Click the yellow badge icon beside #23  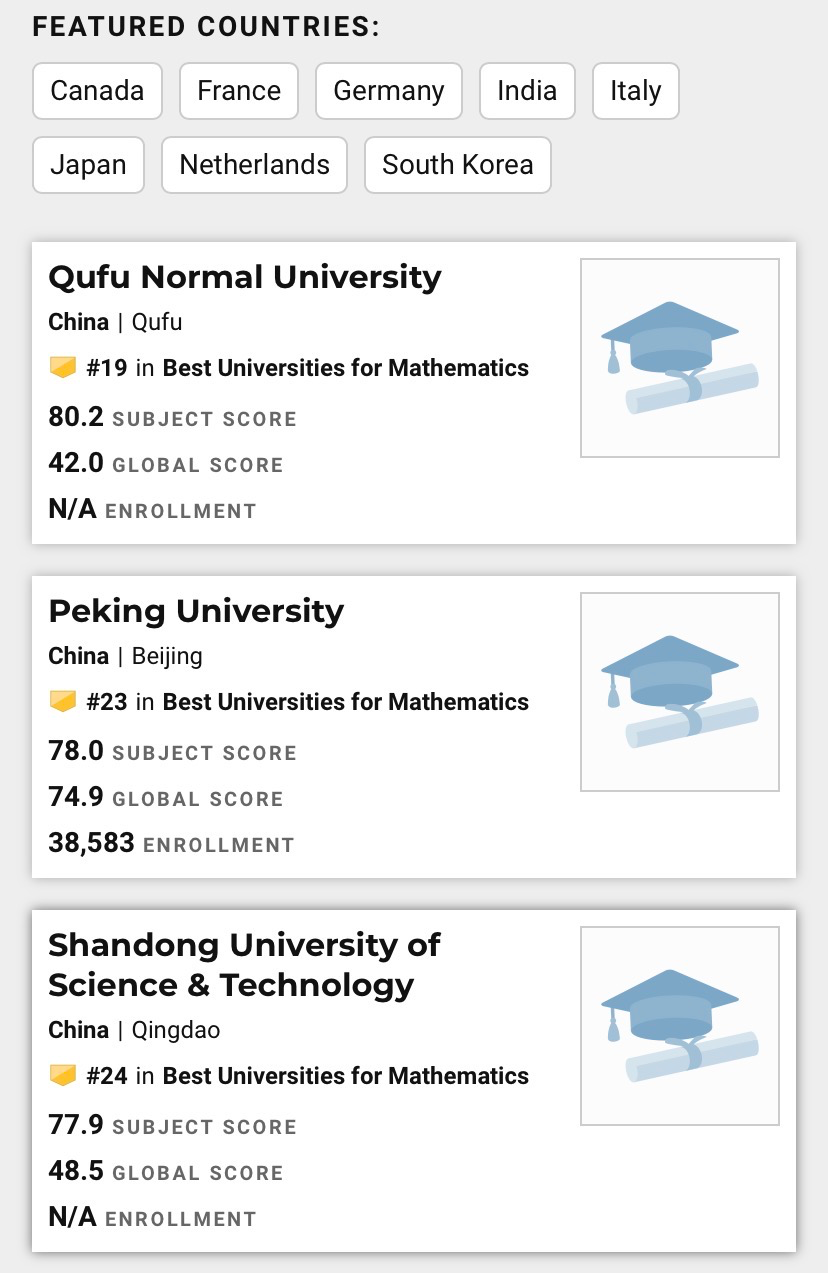(x=63, y=702)
